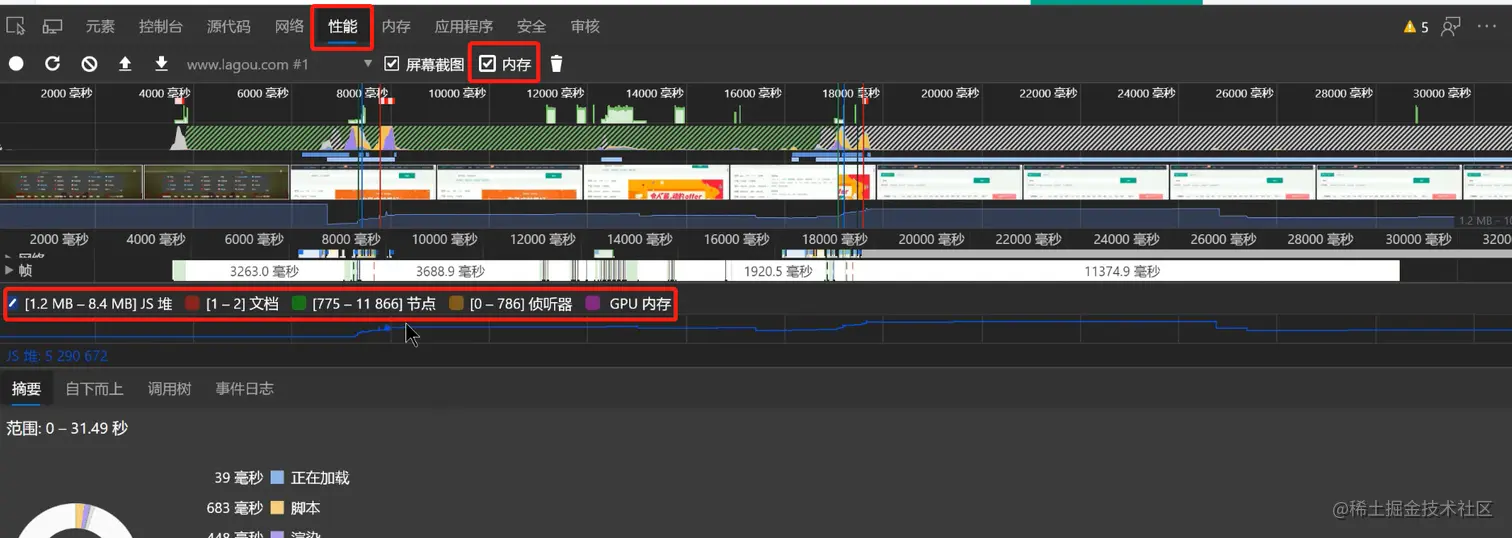Switch to the 自下而上 tab
This screenshot has height=538, width=1512.
click(x=95, y=389)
